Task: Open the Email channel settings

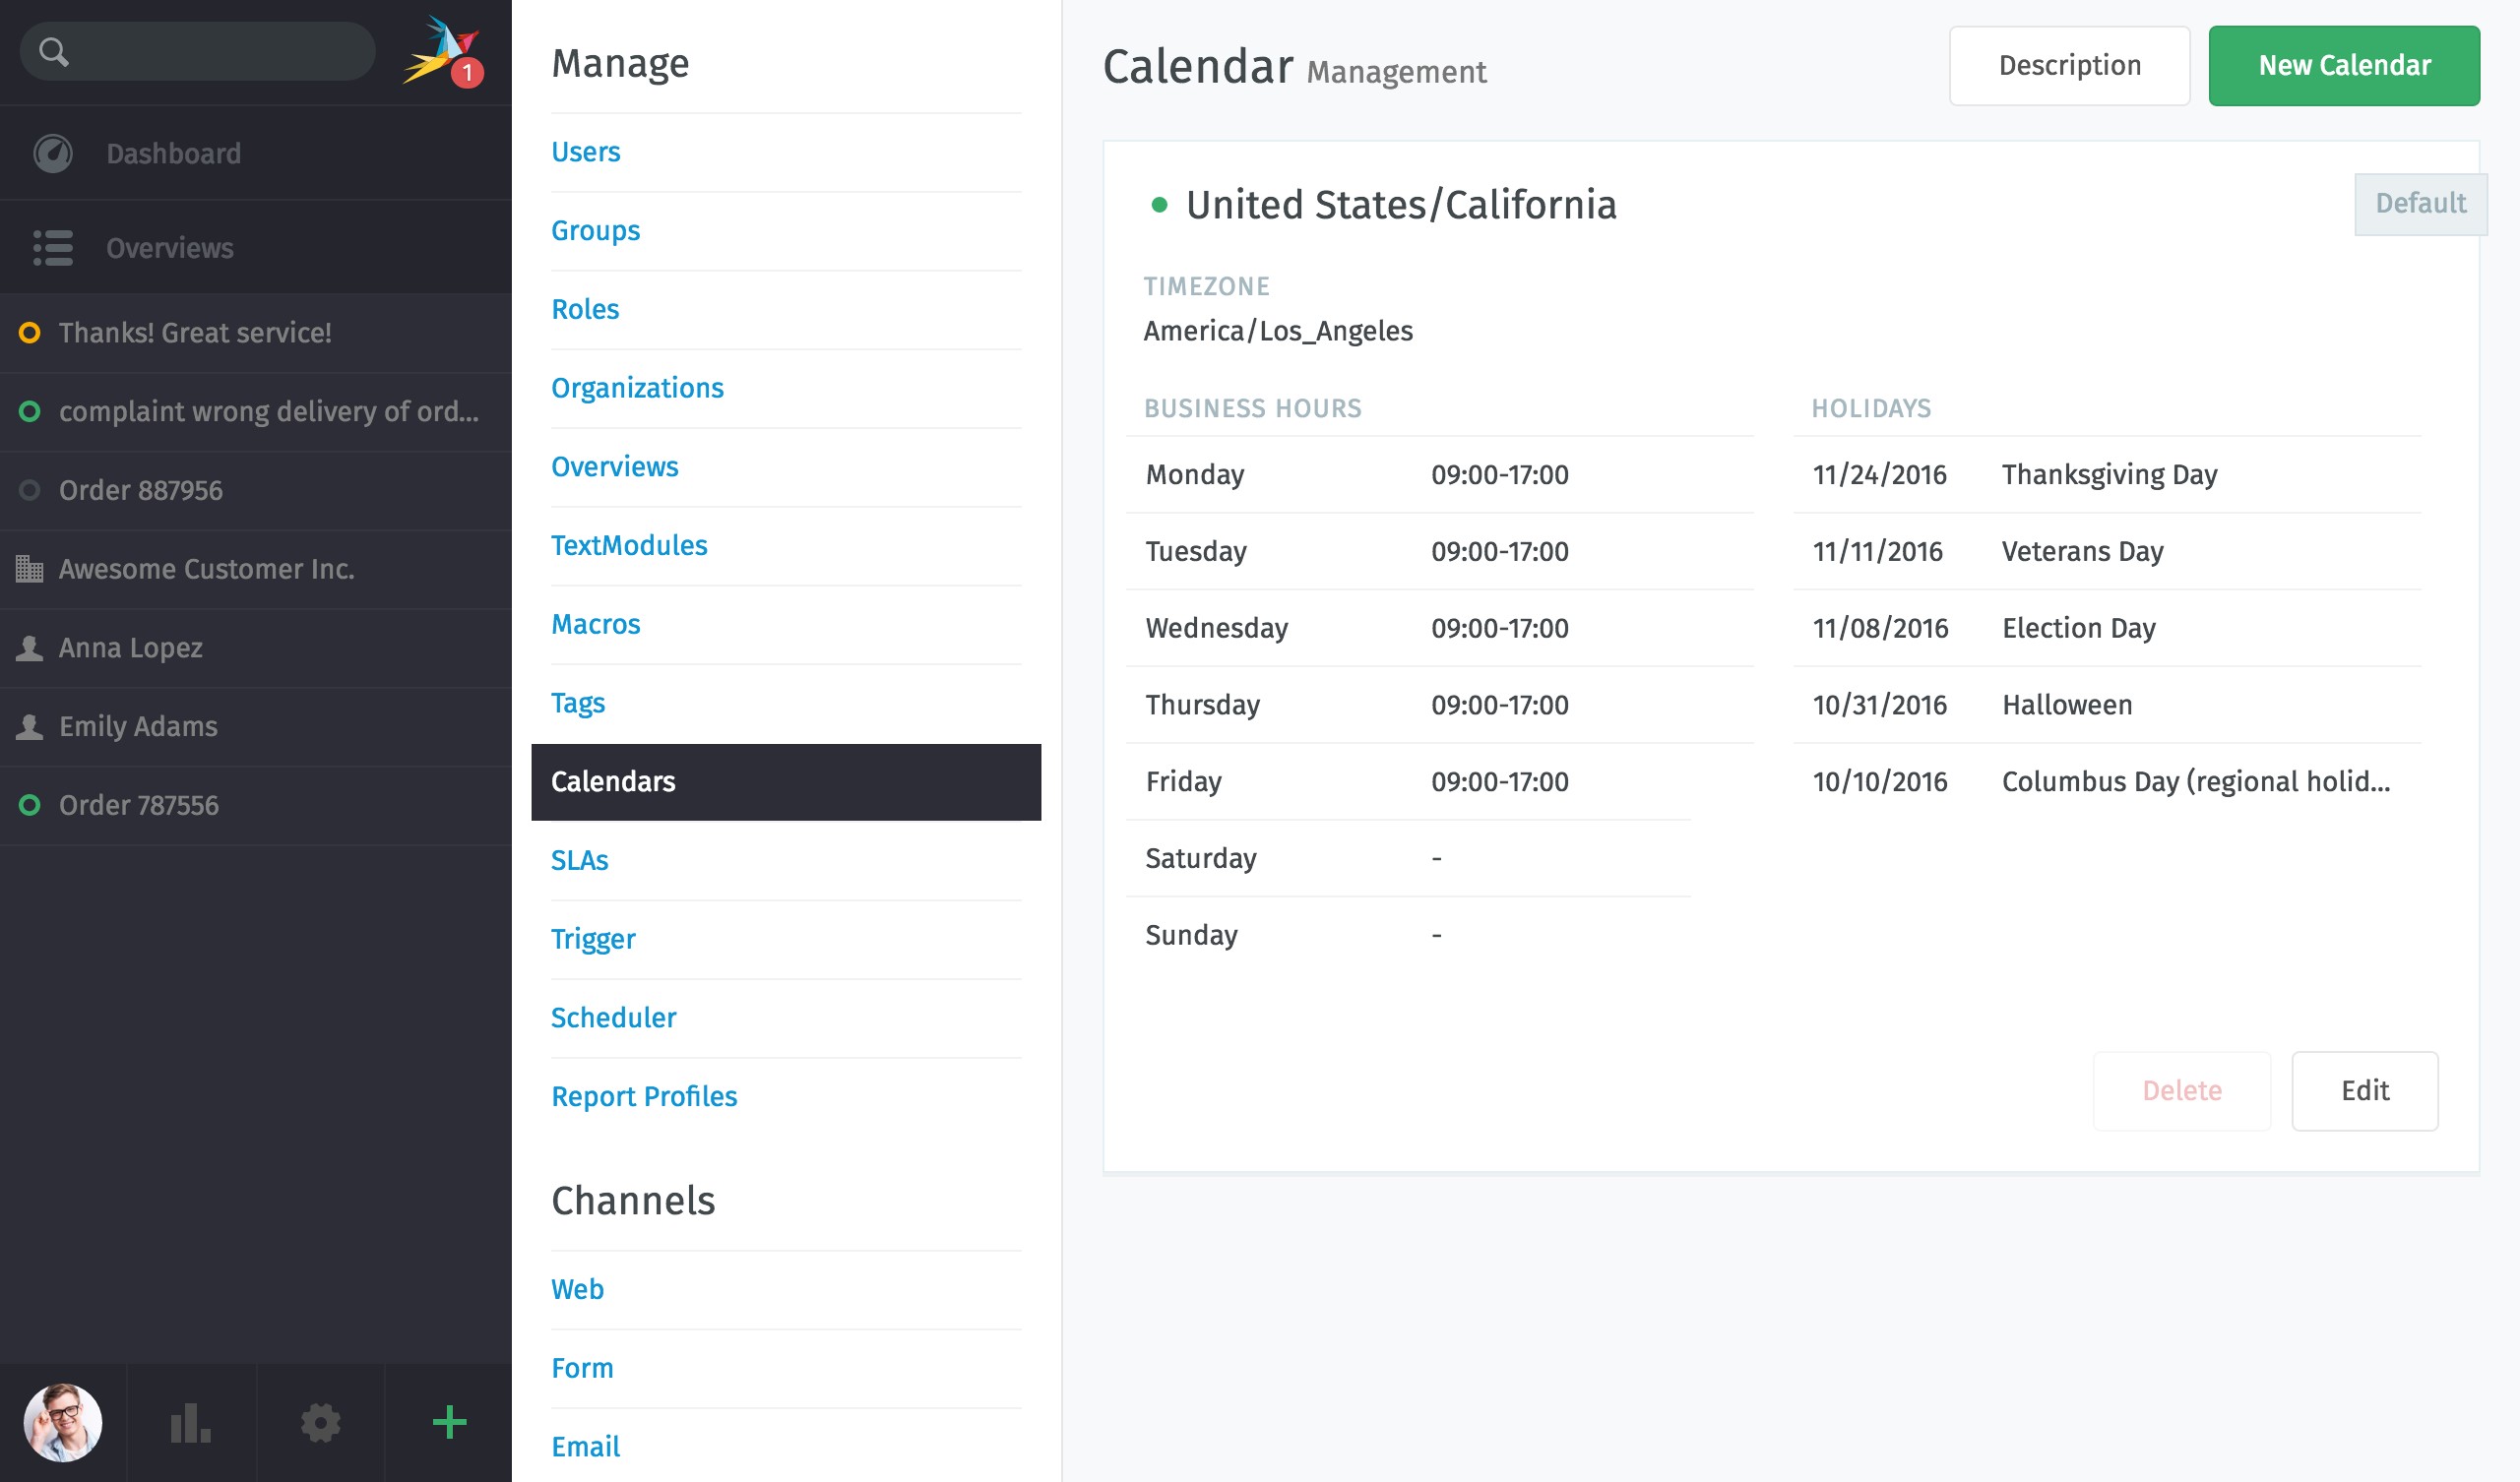Action: pos(585,1446)
